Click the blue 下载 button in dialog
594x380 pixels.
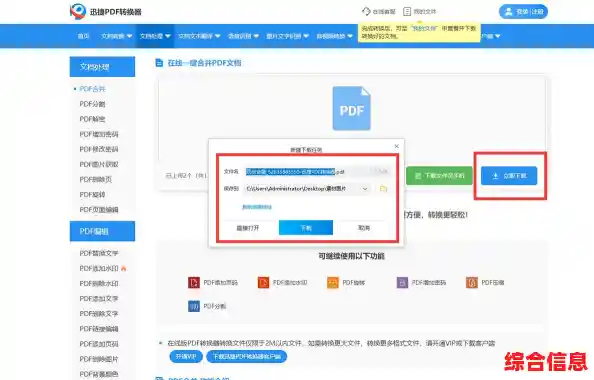coord(306,228)
